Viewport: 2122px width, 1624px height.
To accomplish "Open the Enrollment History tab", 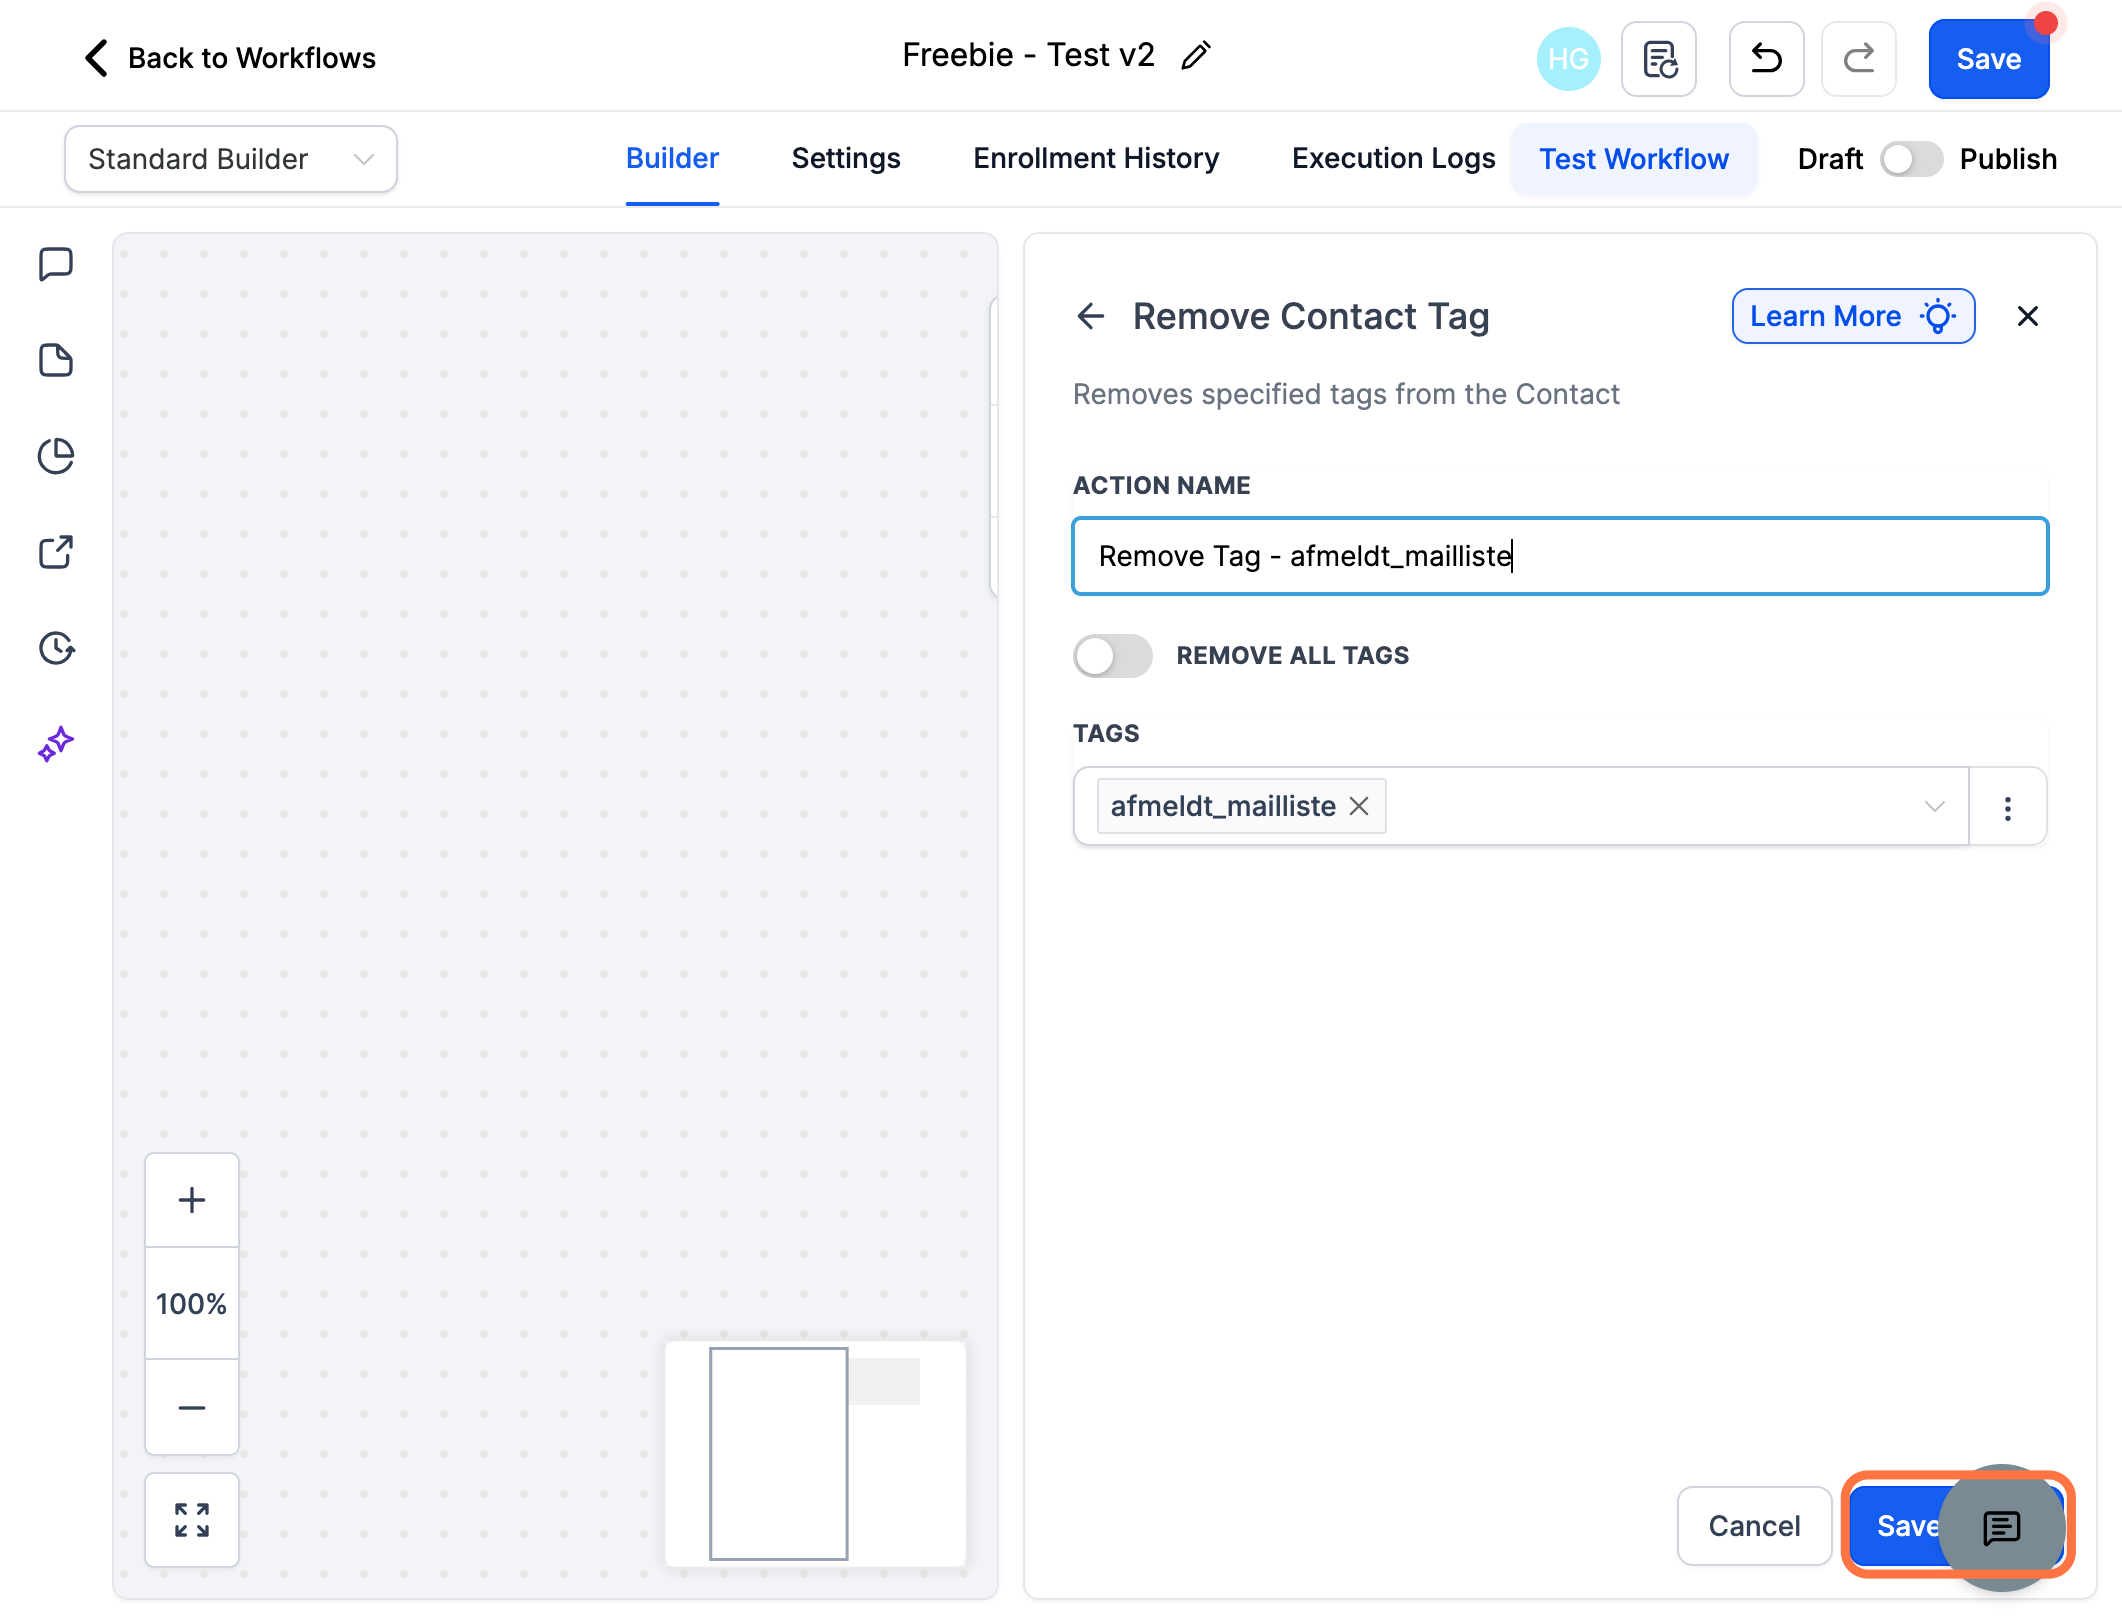I will tap(1096, 159).
